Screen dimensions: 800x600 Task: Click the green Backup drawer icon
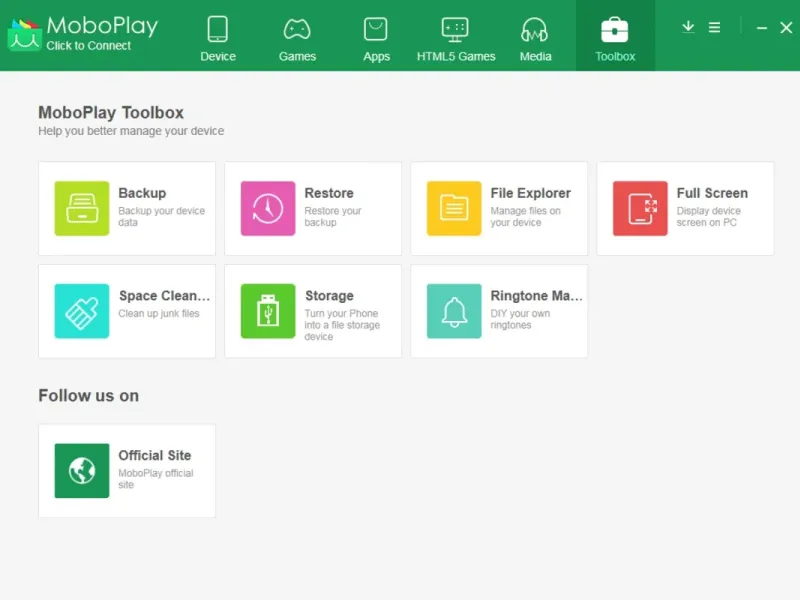[82, 208]
